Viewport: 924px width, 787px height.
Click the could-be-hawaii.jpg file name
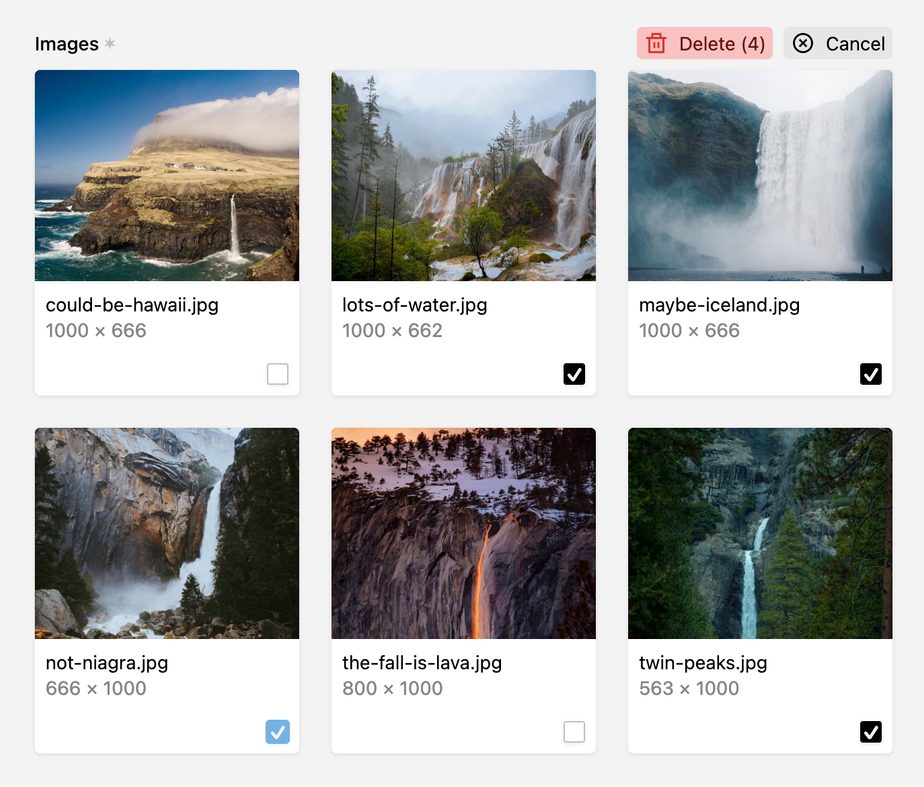tap(132, 305)
